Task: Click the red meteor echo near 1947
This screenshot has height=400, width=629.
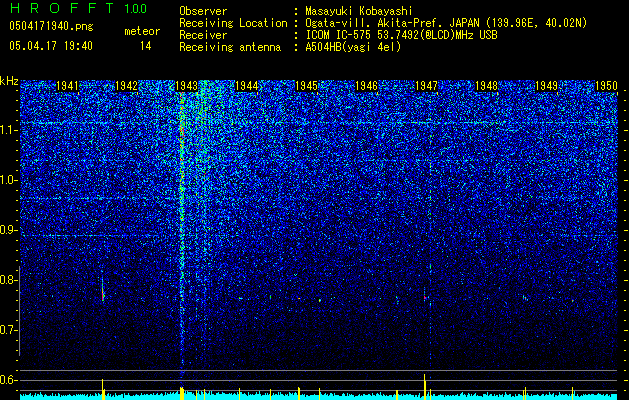Action: coord(425,298)
